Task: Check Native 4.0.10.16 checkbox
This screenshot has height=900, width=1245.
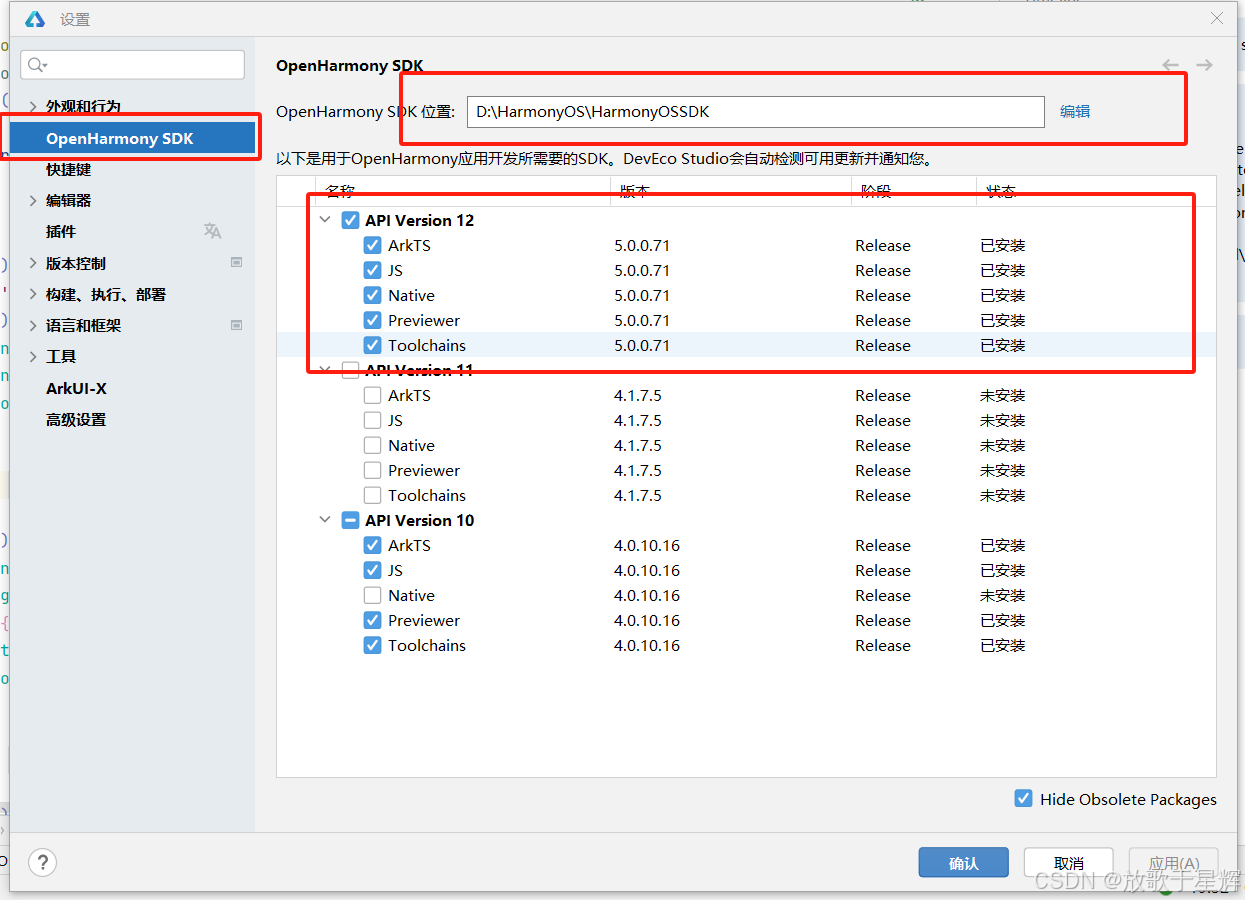Action: [372, 595]
